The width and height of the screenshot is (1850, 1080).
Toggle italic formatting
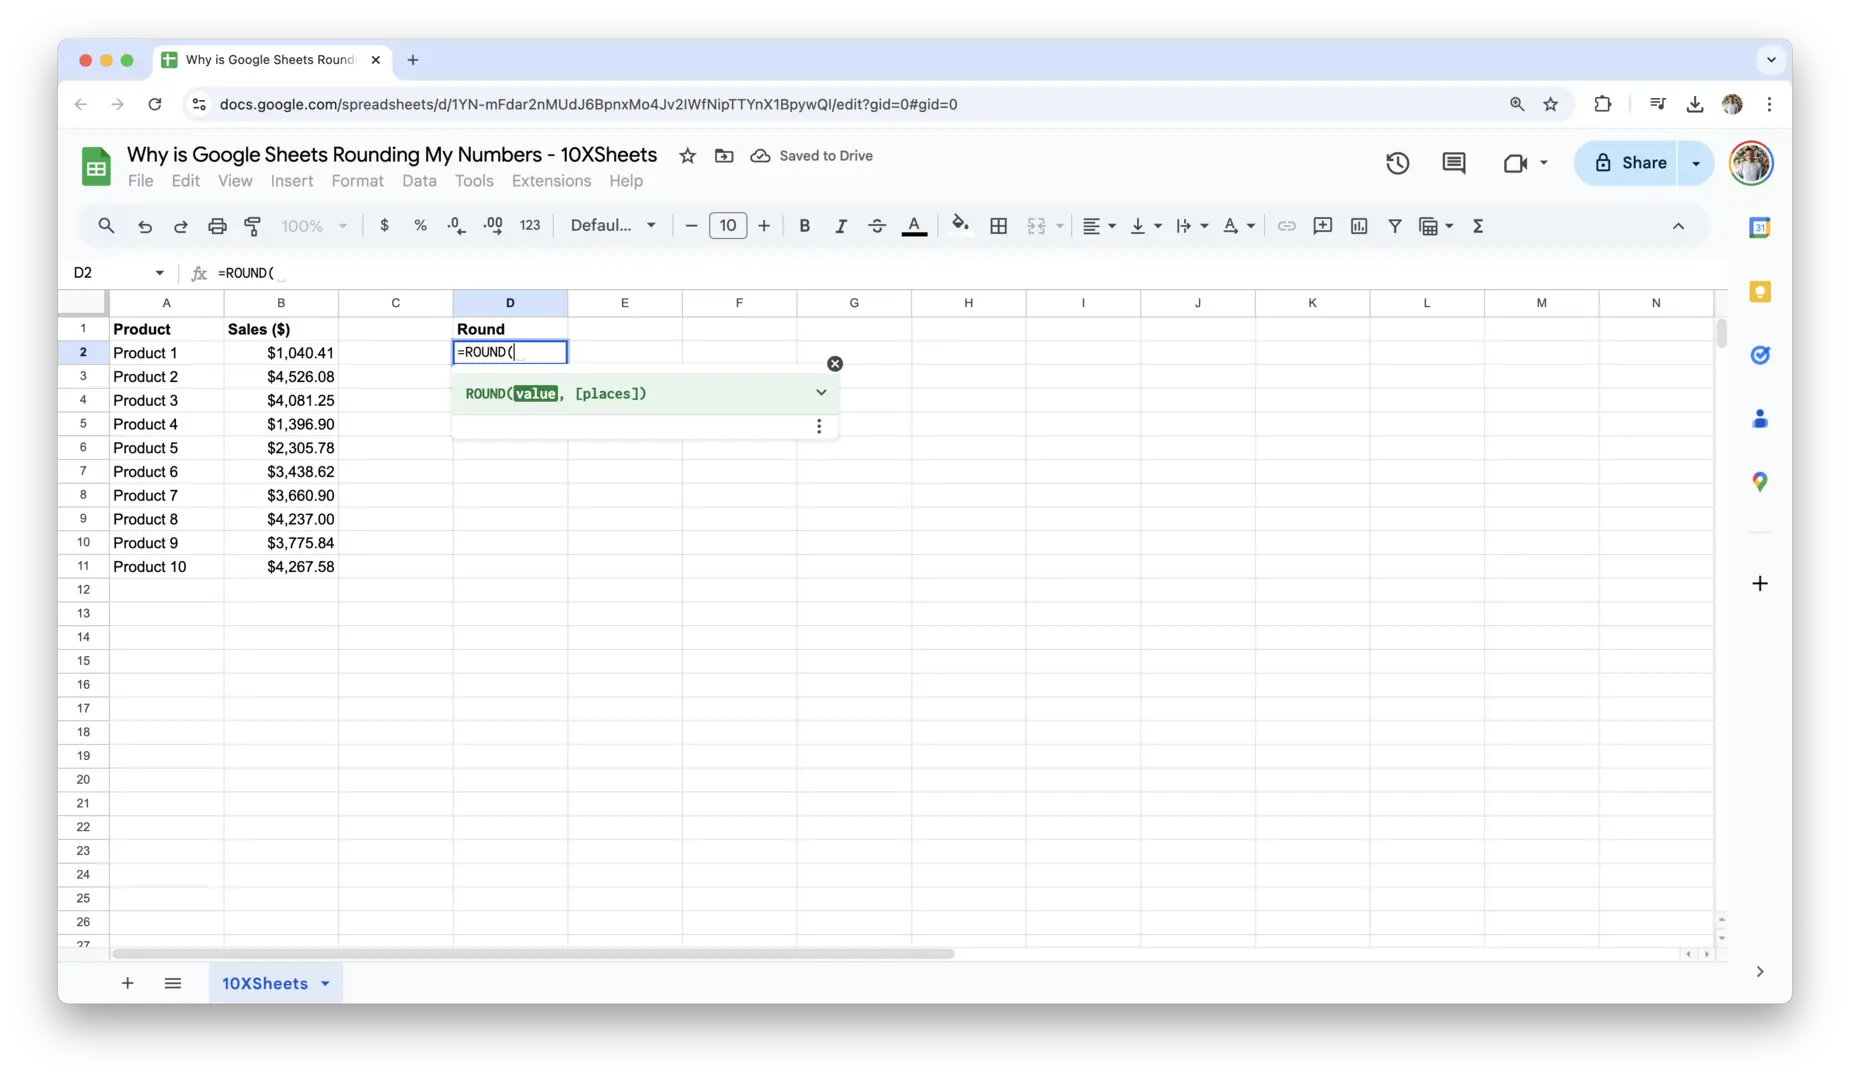point(840,226)
